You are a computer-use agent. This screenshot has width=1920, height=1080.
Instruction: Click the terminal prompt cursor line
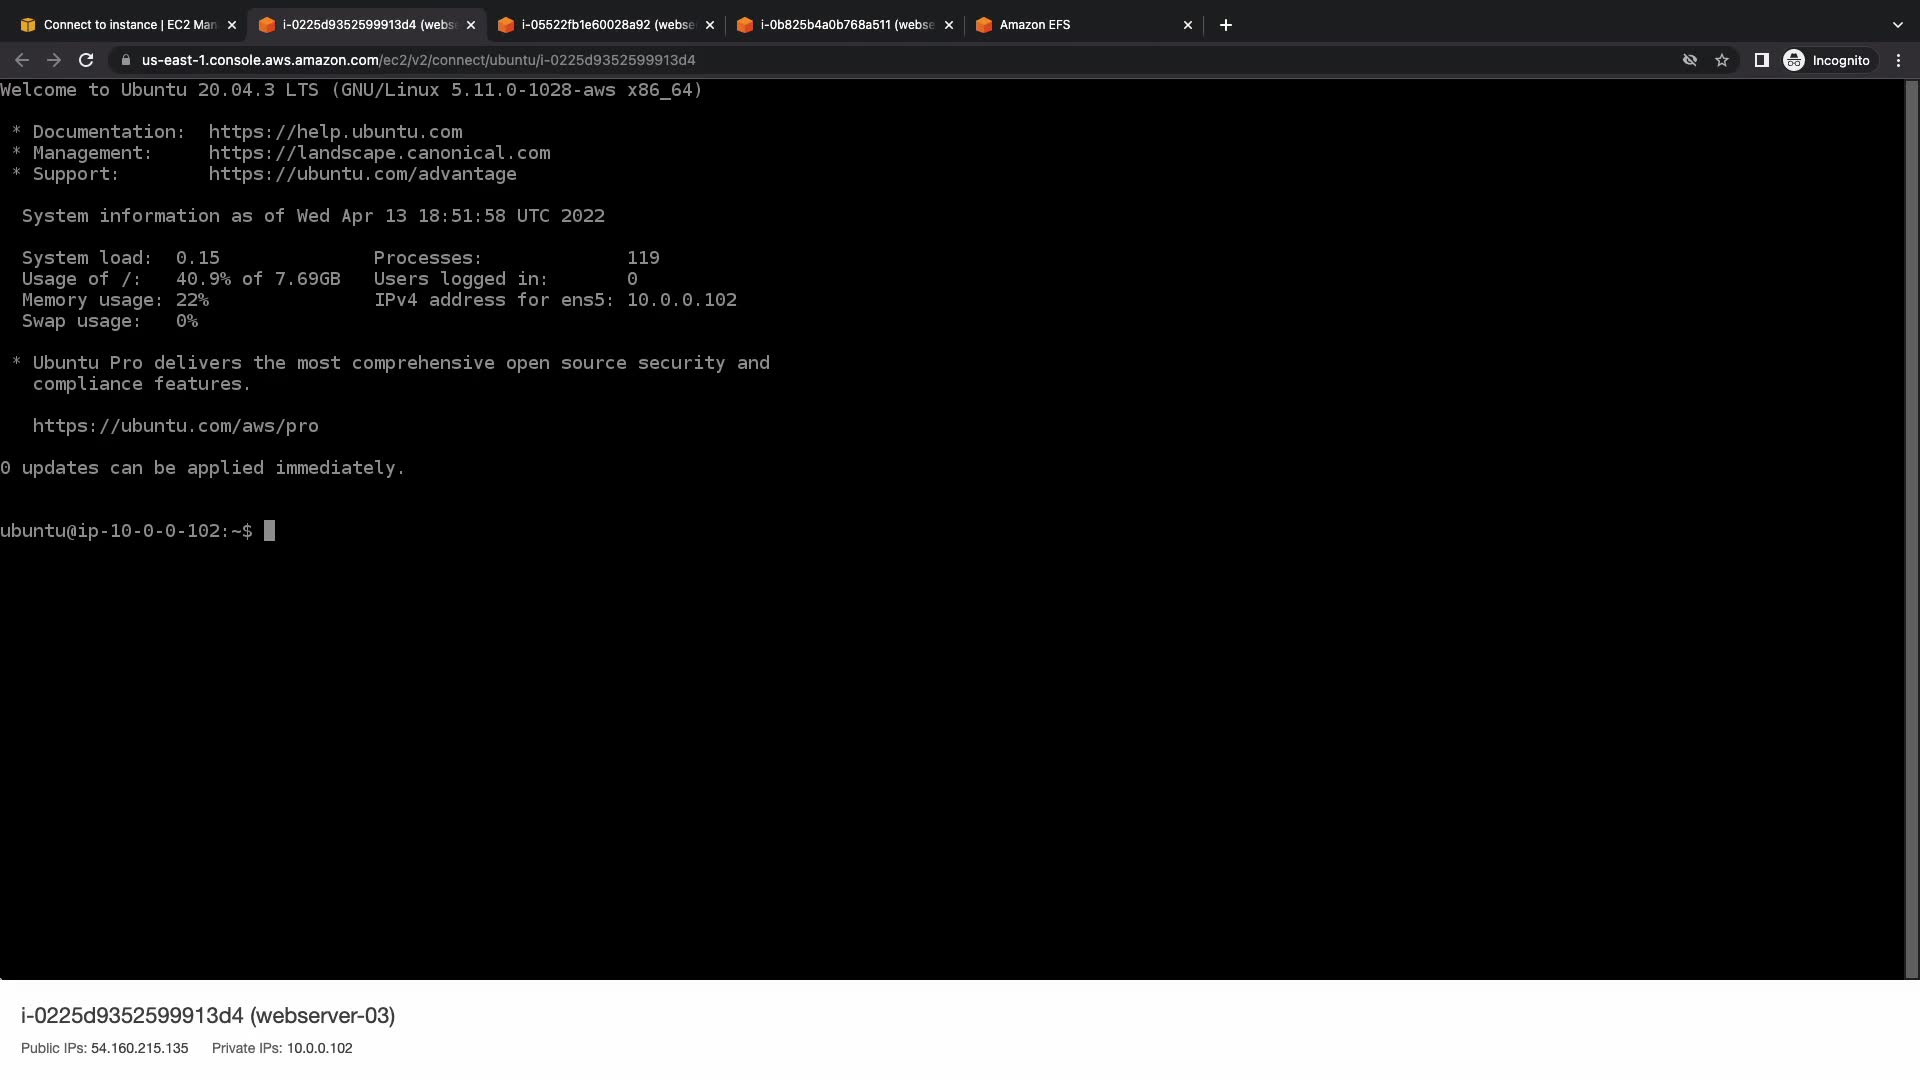click(x=269, y=531)
